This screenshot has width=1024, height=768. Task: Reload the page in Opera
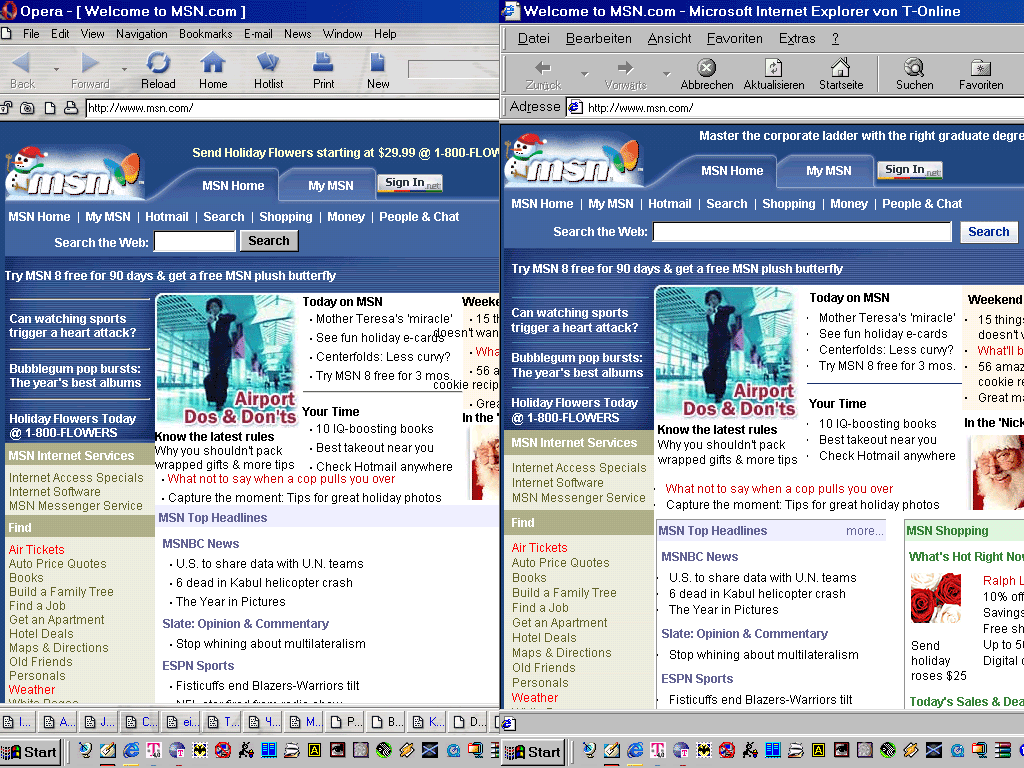click(158, 71)
